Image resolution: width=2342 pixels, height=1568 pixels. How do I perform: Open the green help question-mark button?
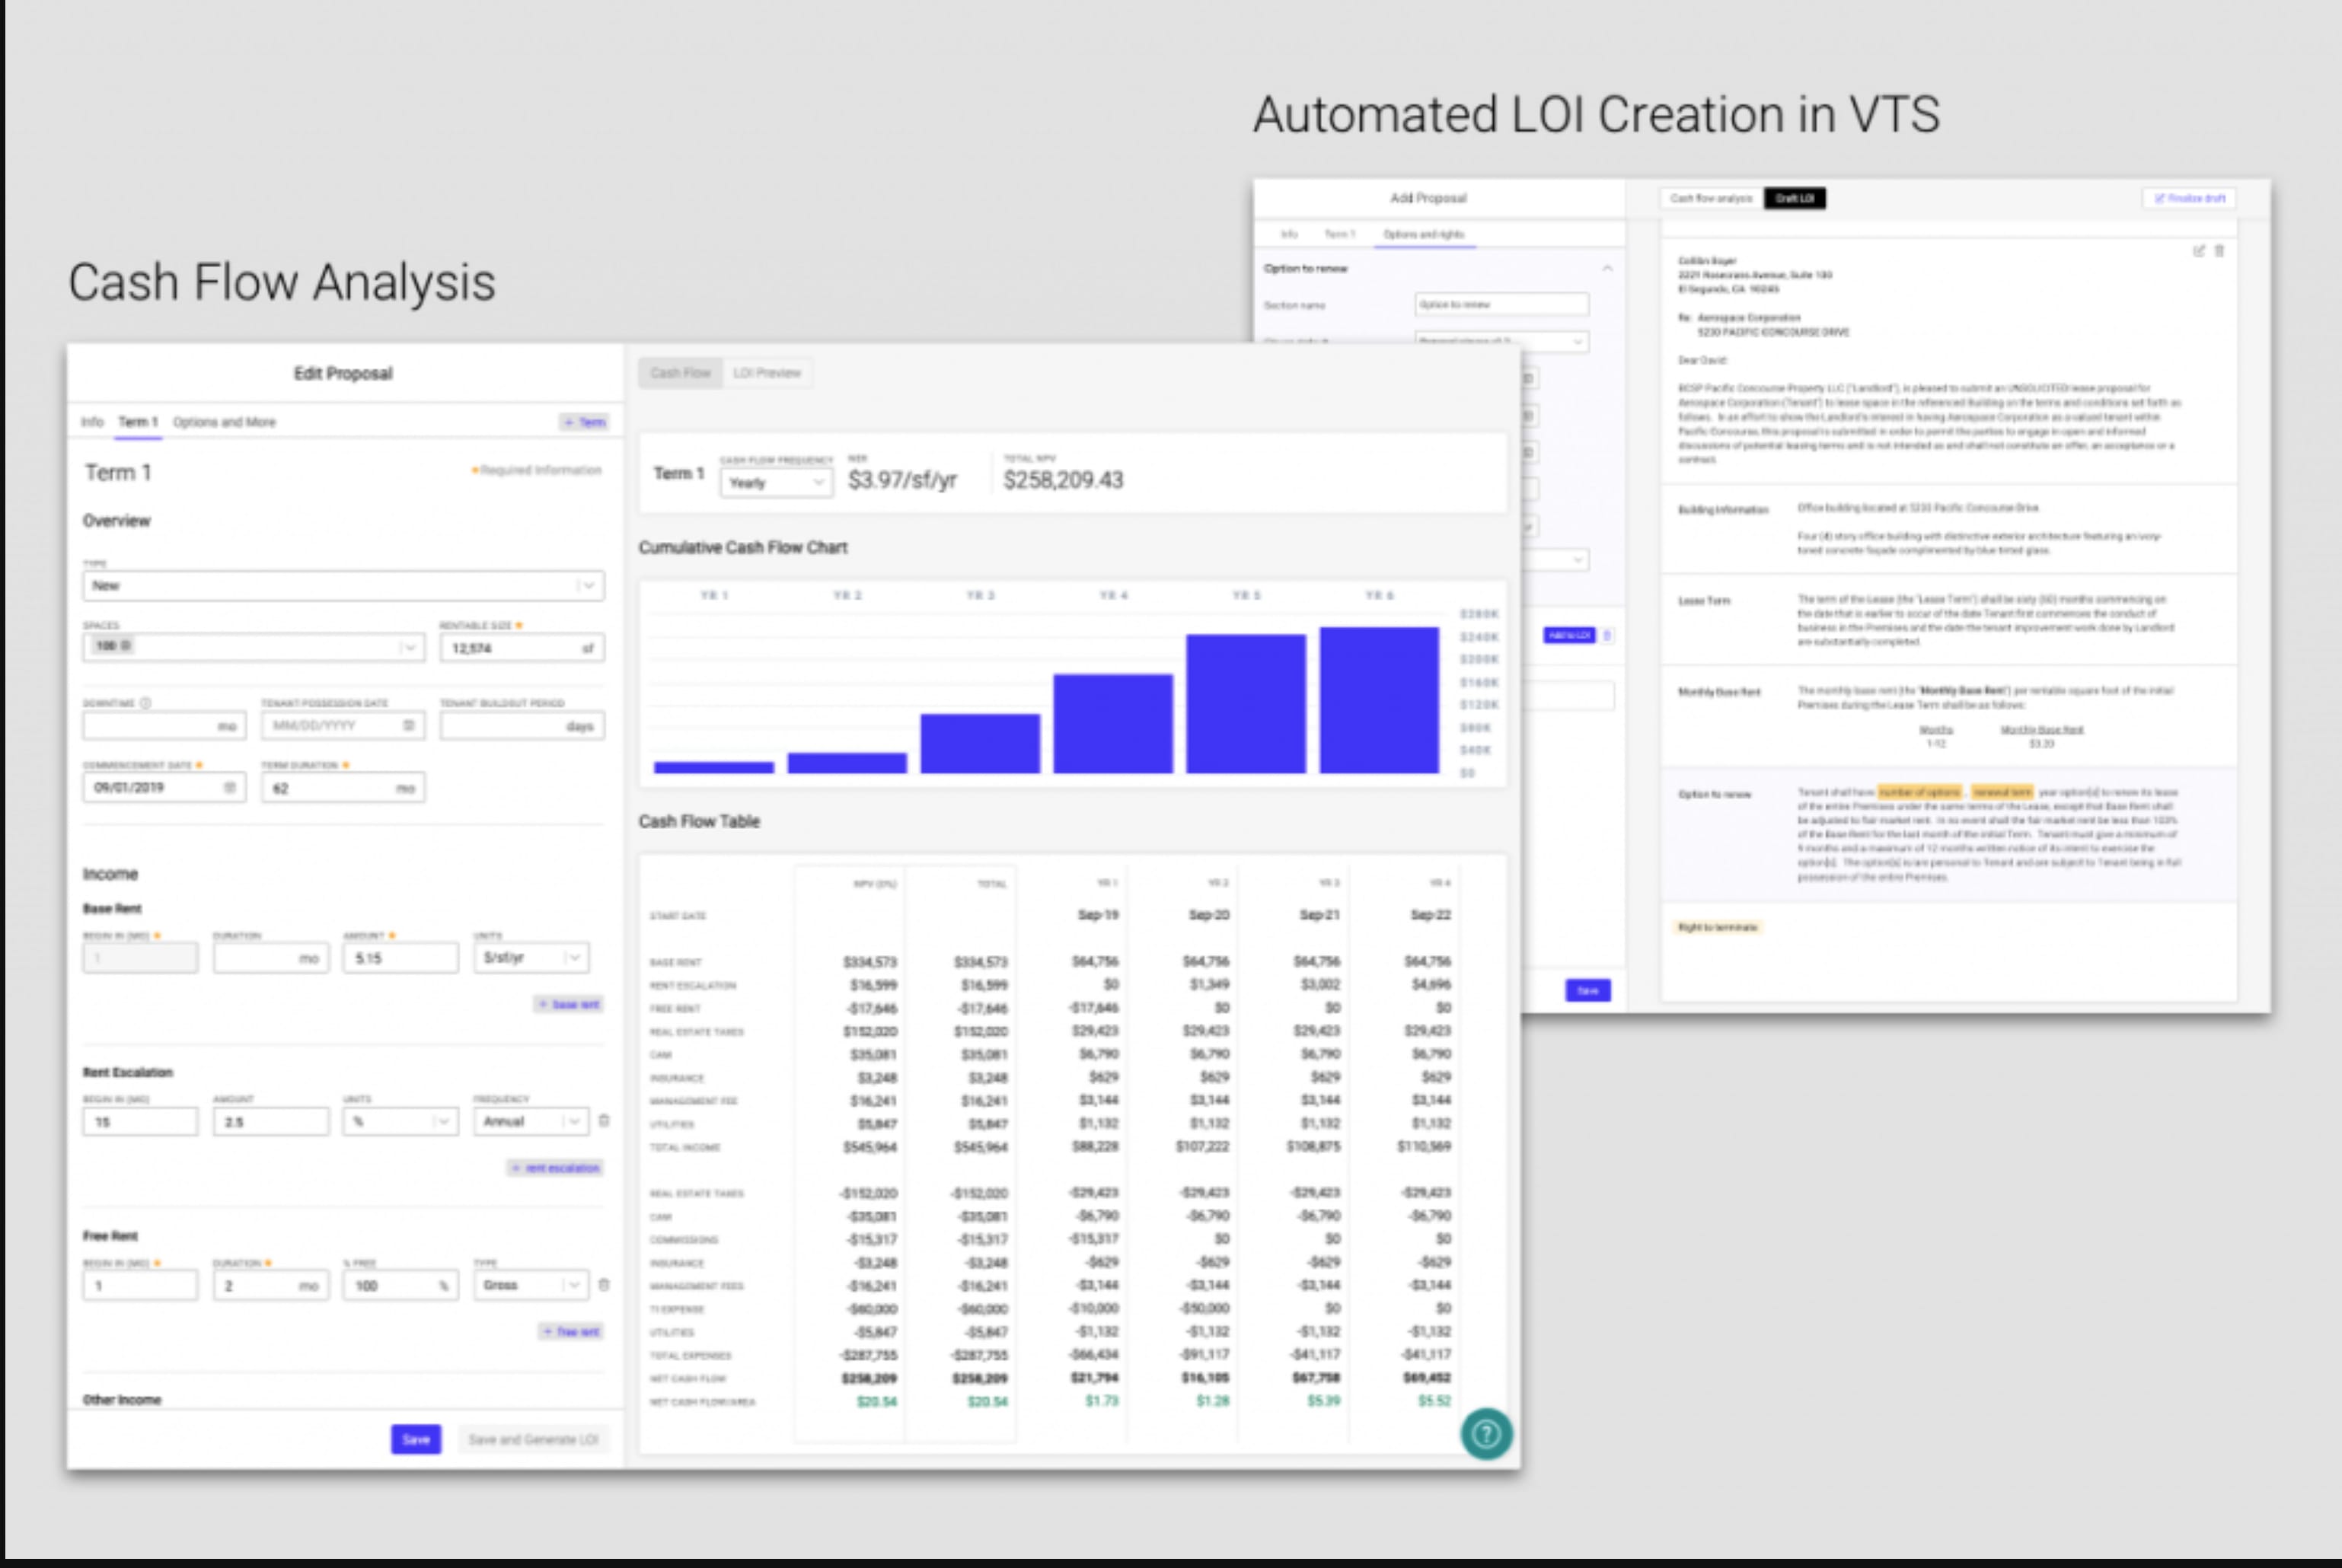(1486, 1434)
